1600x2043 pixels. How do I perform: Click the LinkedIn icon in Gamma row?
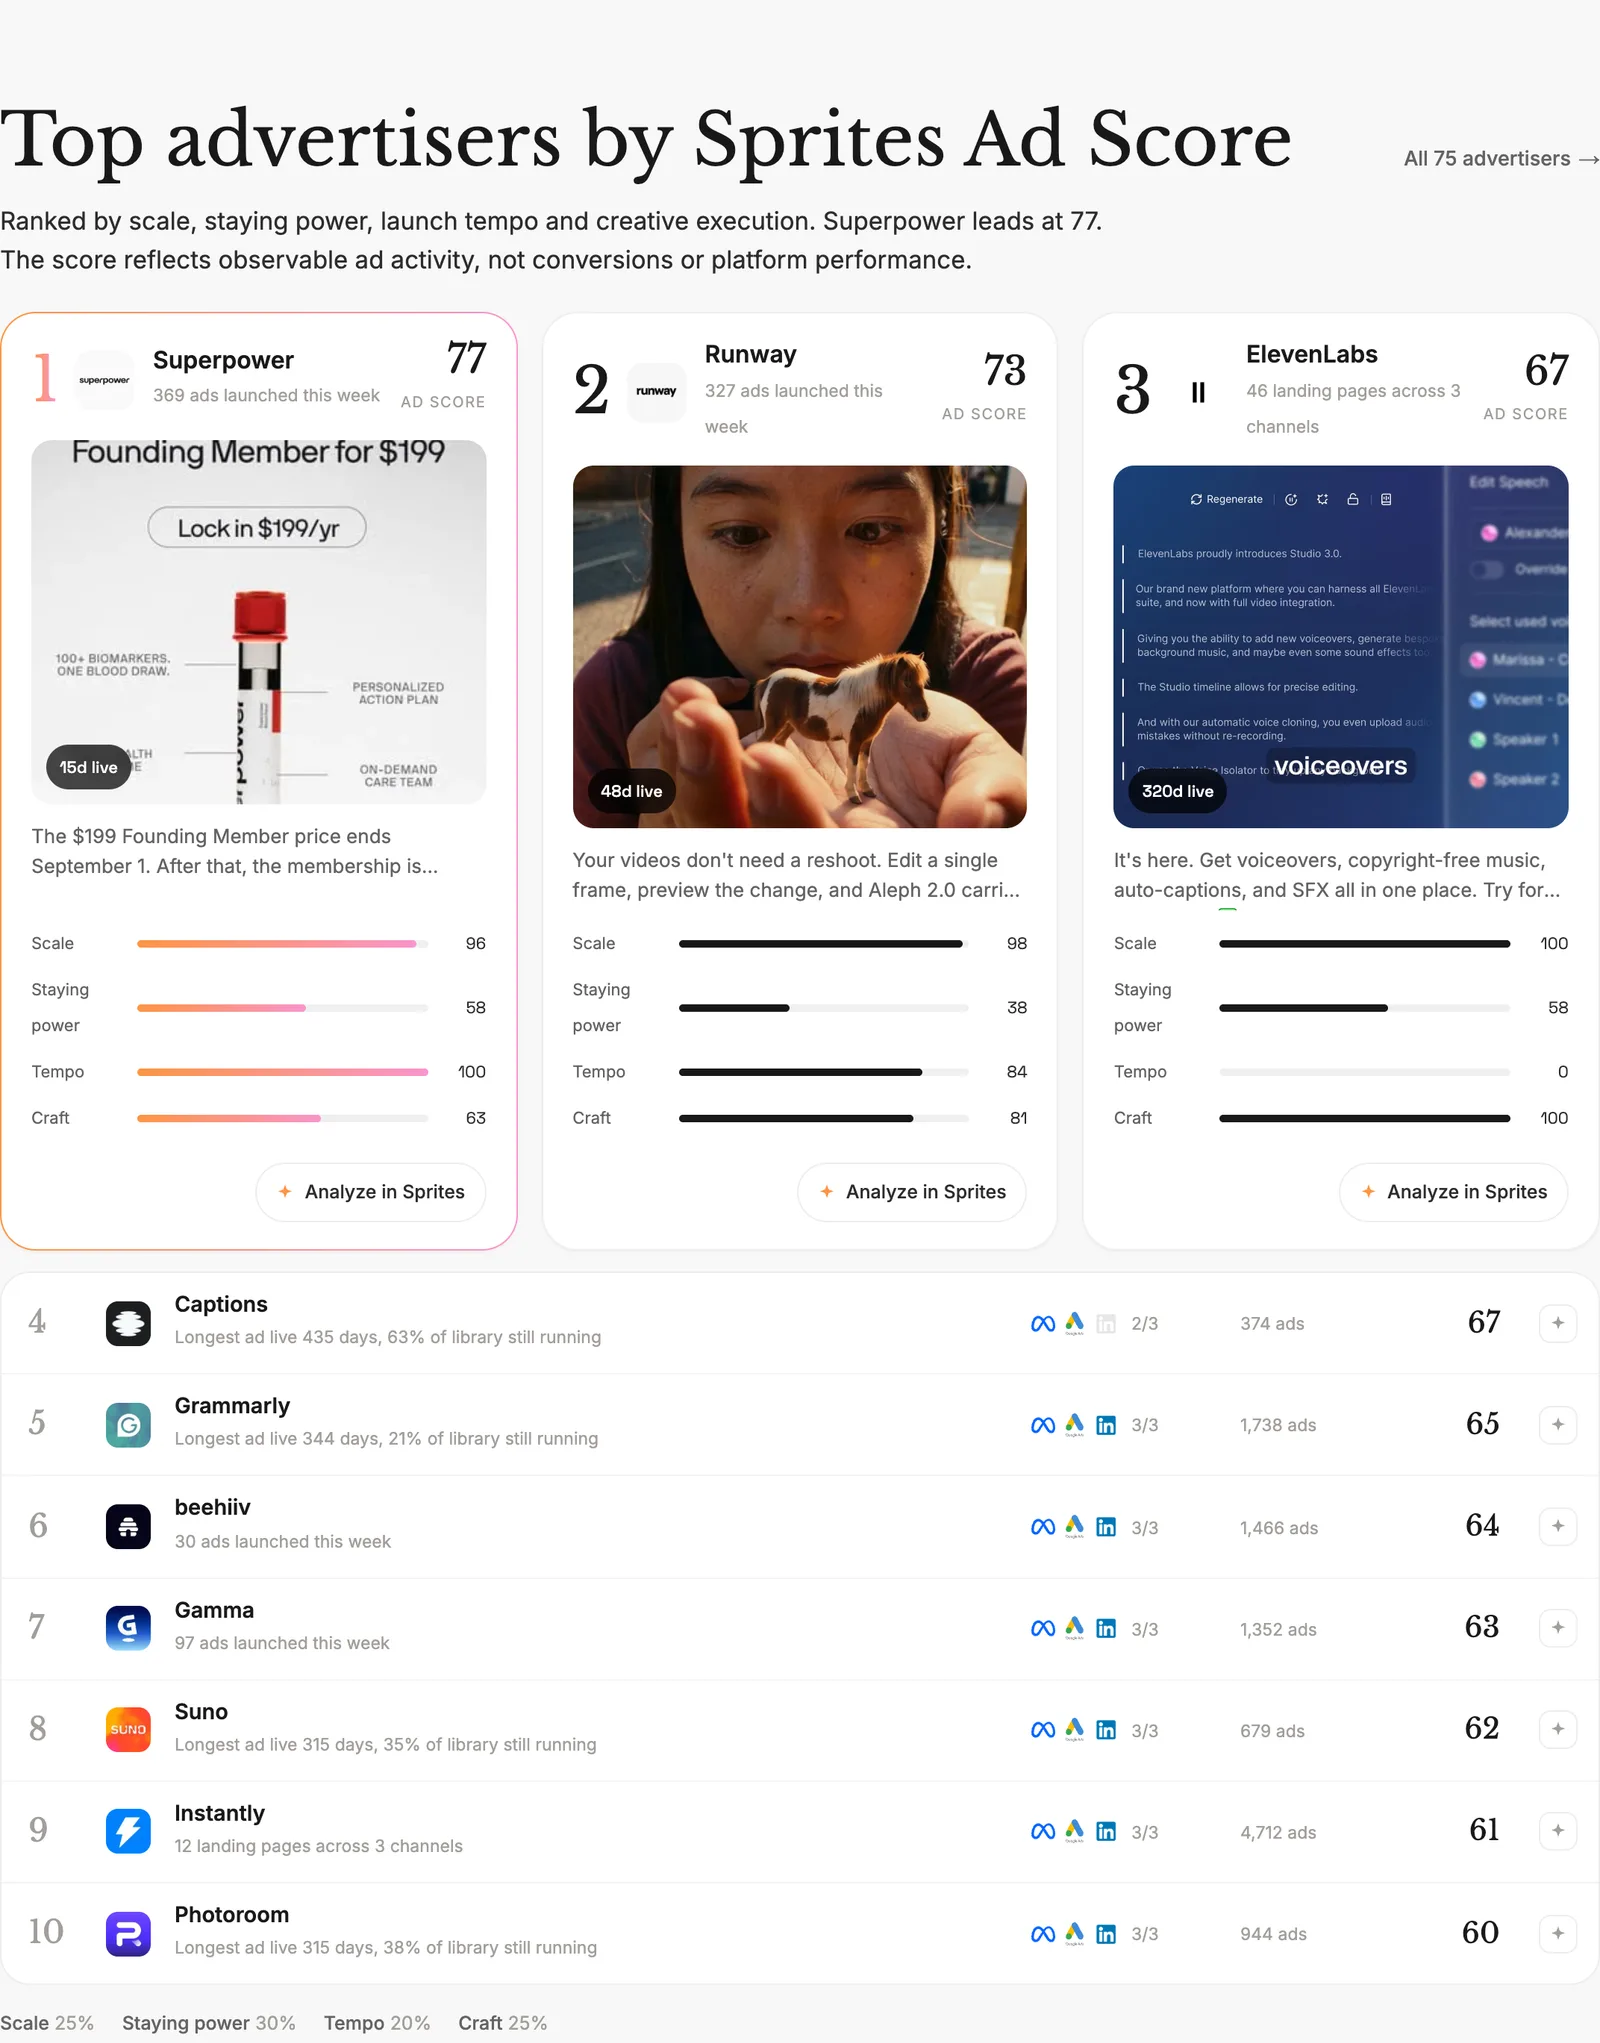(1106, 1629)
